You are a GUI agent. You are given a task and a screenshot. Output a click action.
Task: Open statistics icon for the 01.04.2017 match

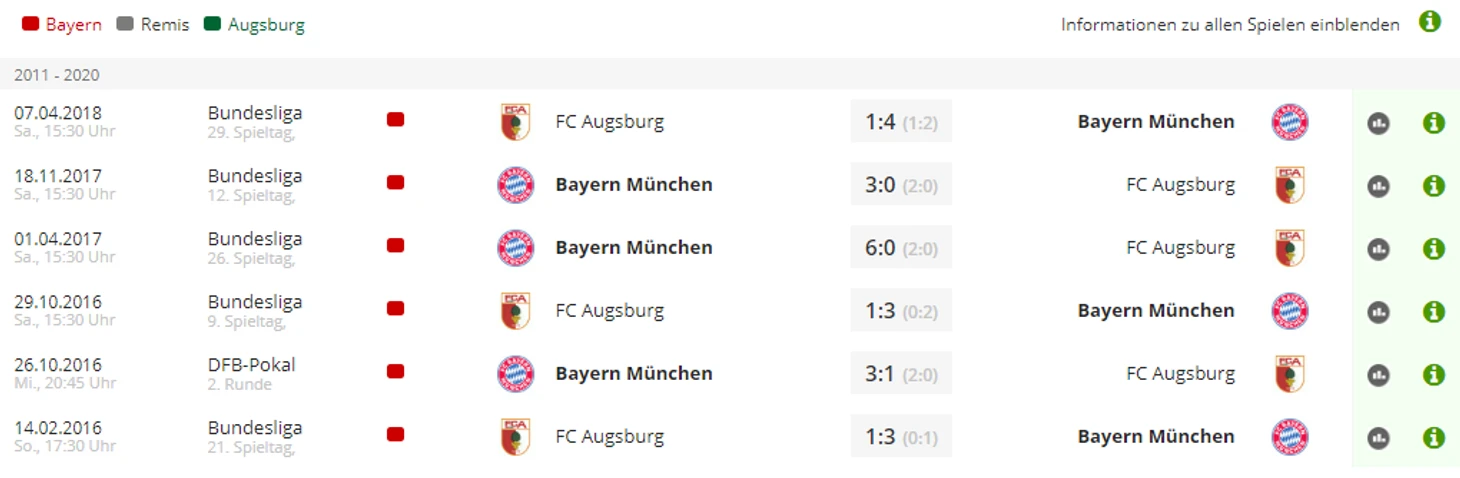[1378, 249]
